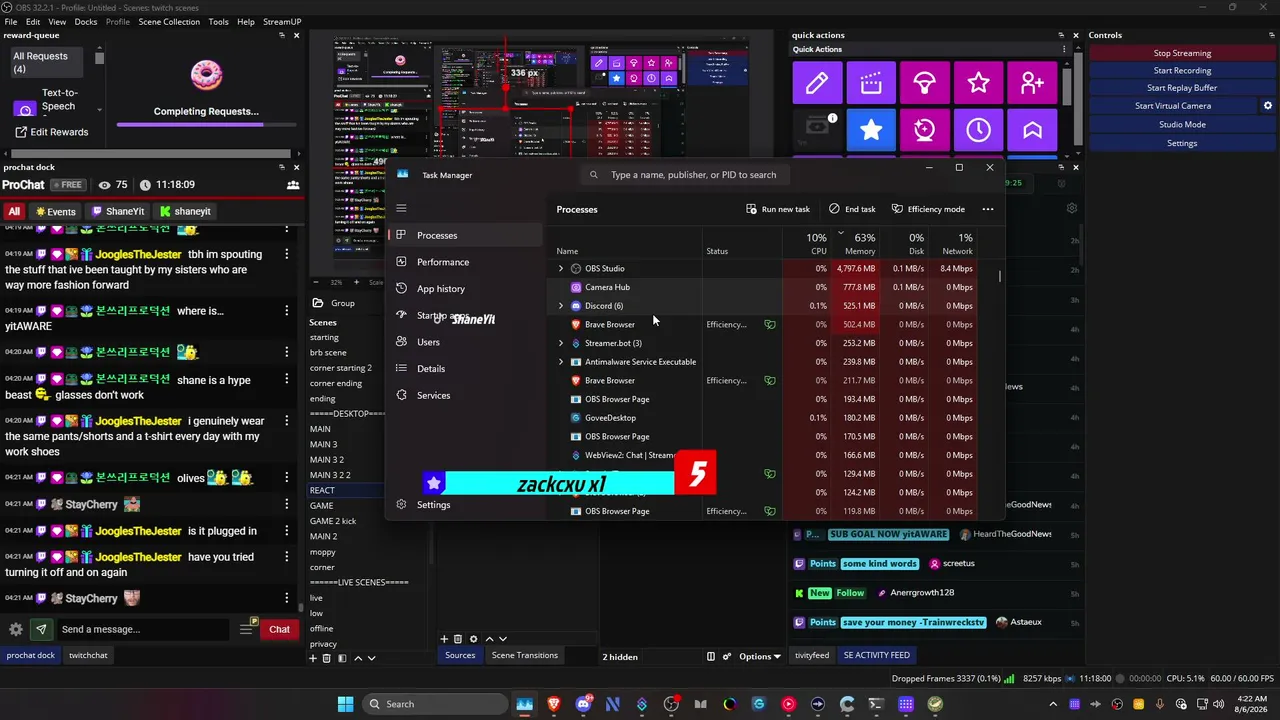Toggle Start Virtual Camera
The height and width of the screenshot is (720, 1280).
(1173, 106)
